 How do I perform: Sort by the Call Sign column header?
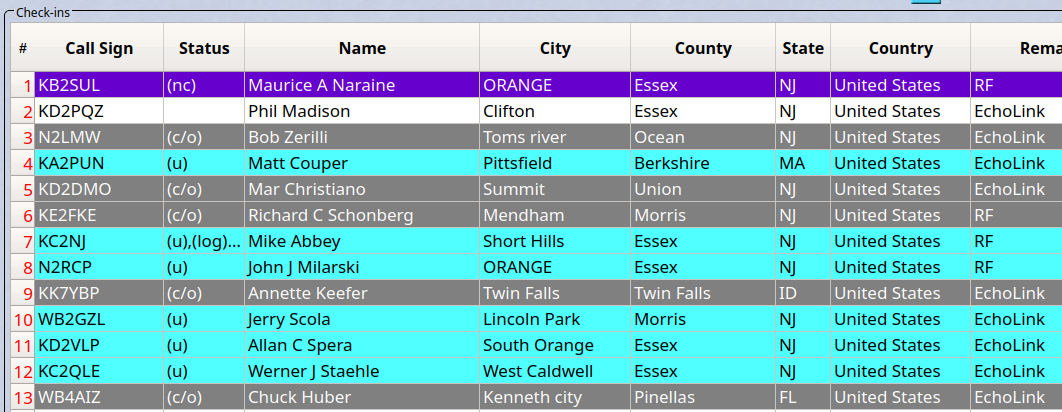coord(99,48)
